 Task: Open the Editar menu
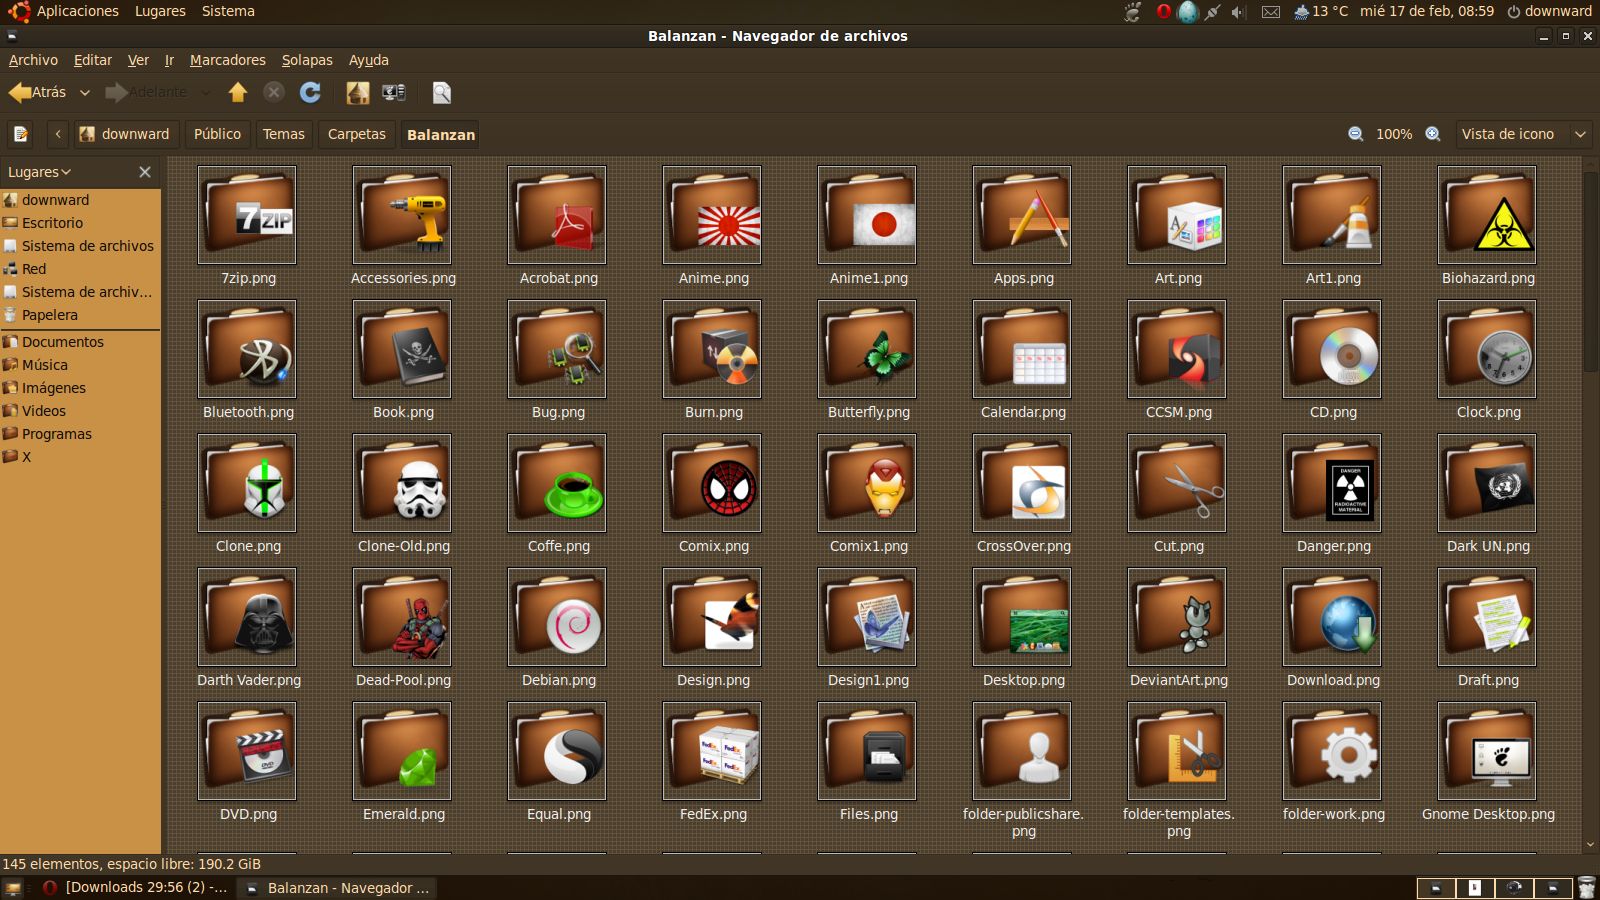click(x=93, y=60)
